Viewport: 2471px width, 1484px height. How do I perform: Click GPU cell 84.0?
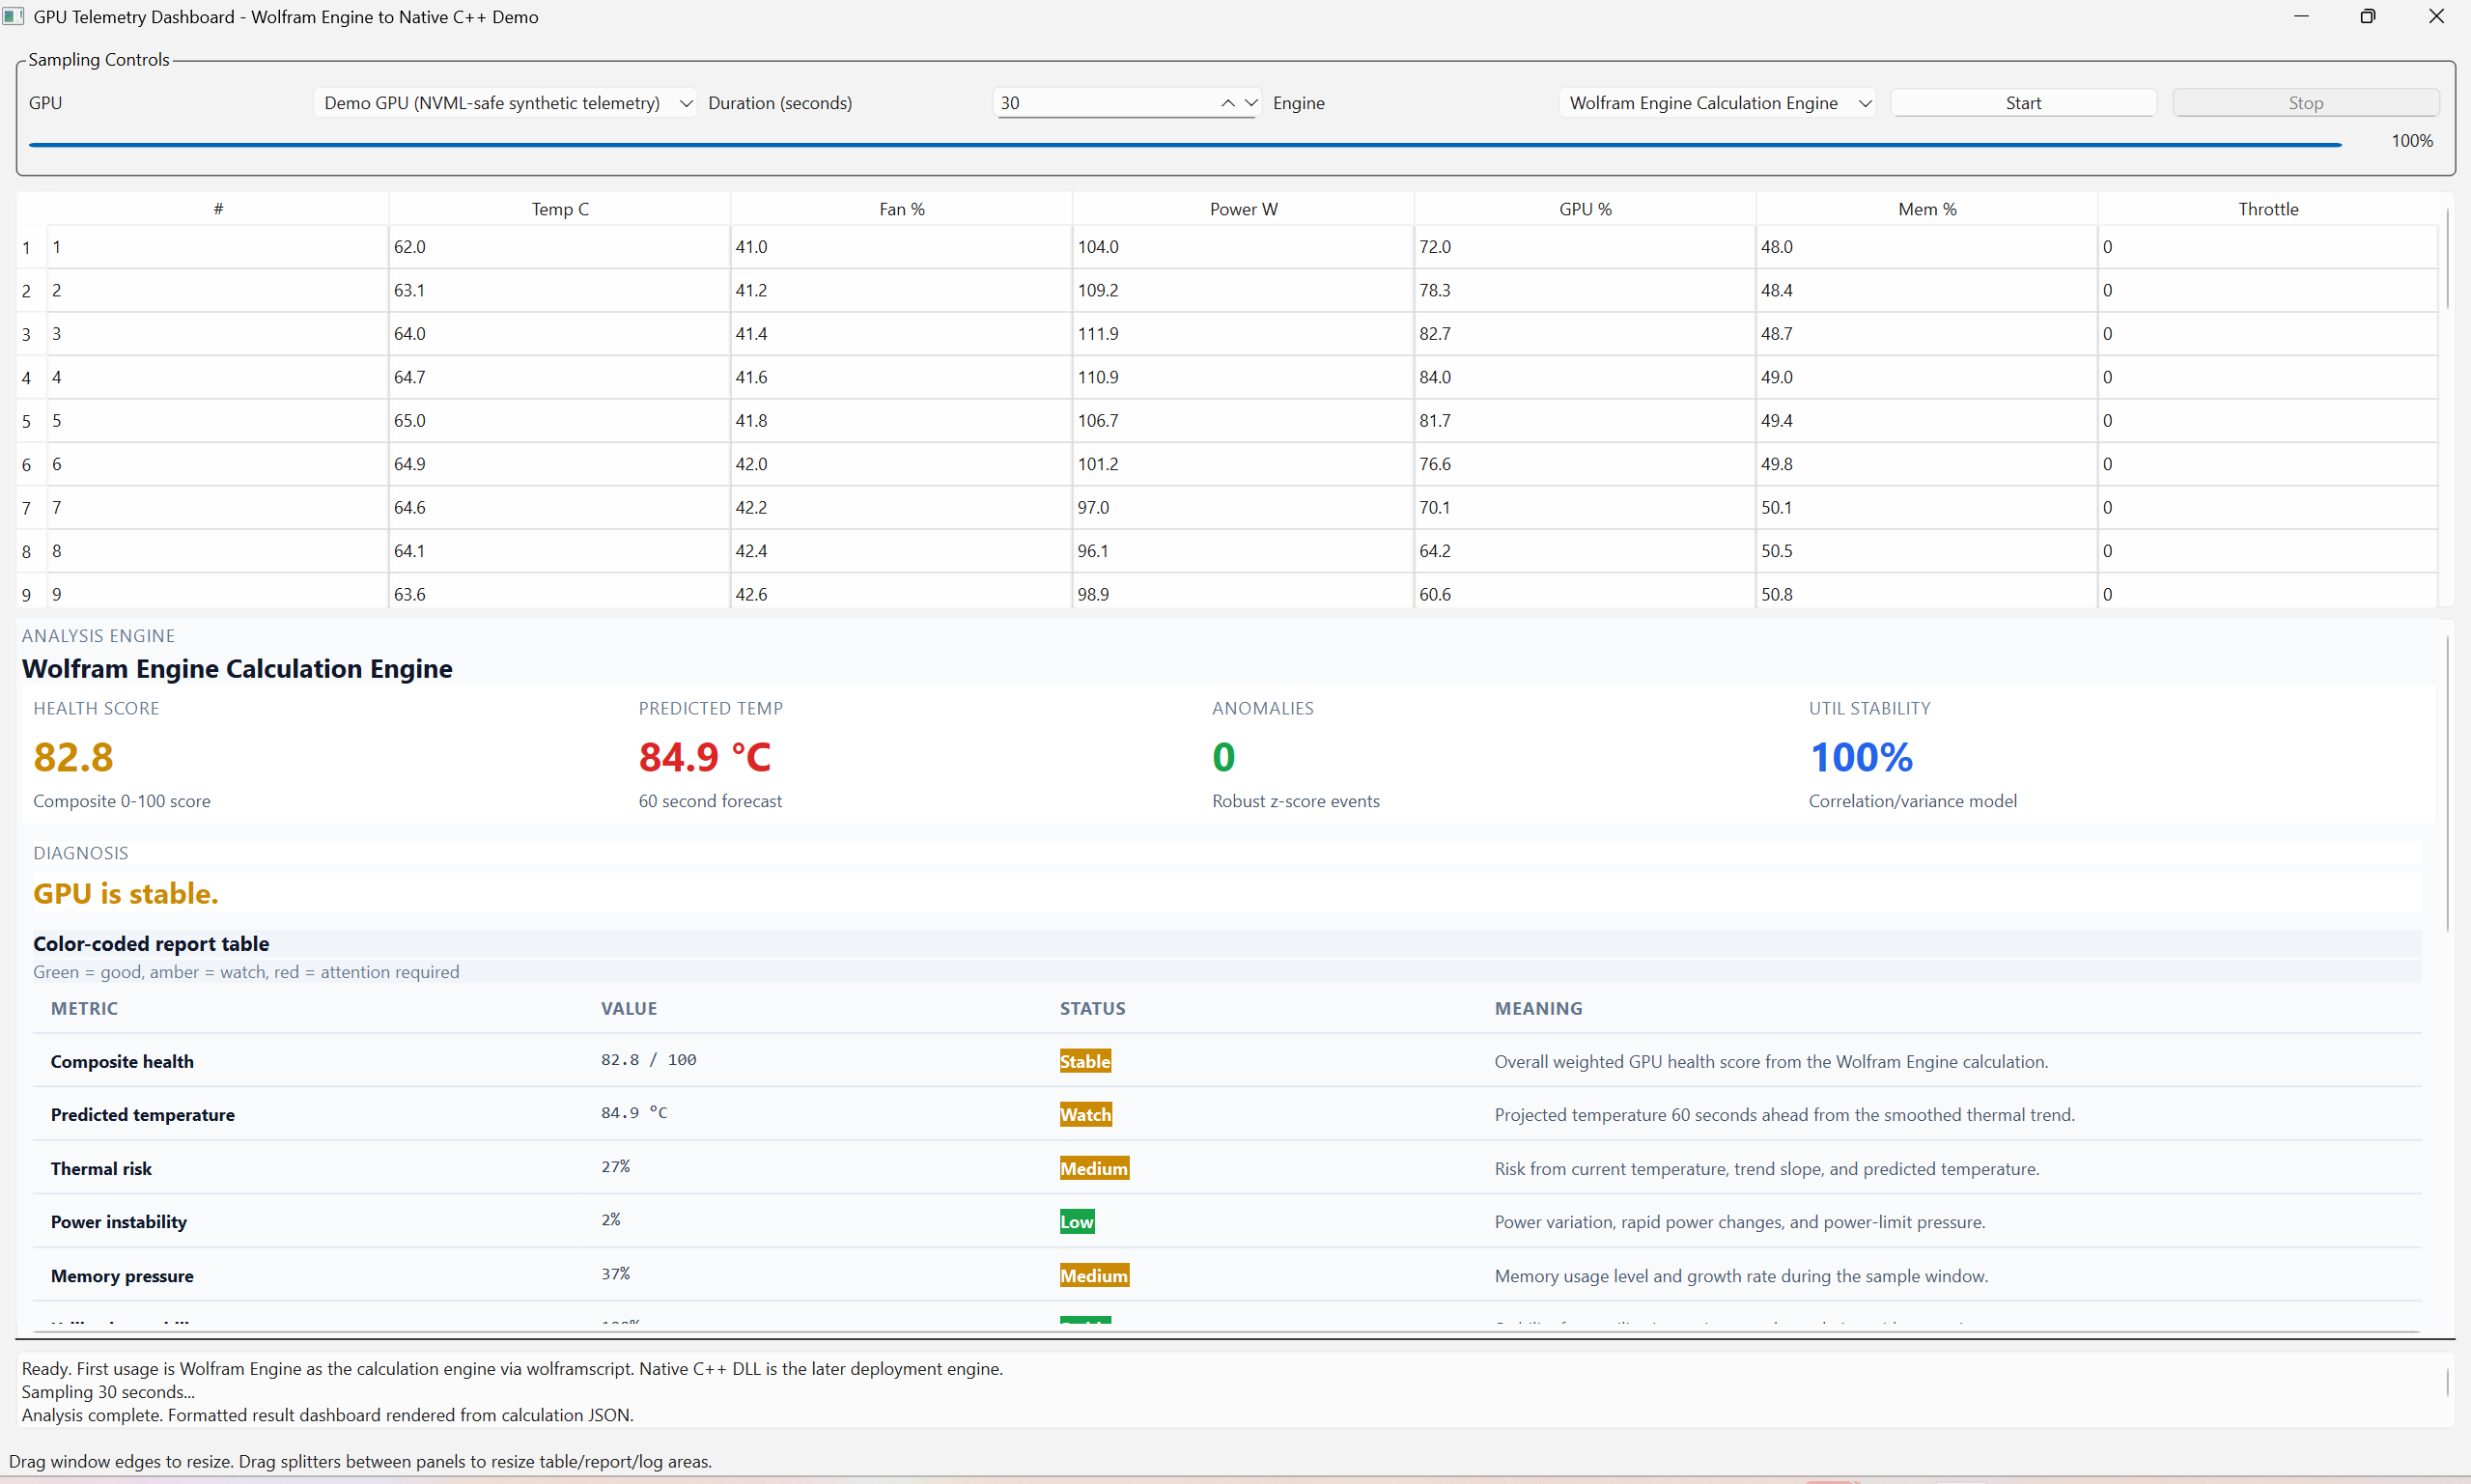pyautogui.click(x=1585, y=377)
